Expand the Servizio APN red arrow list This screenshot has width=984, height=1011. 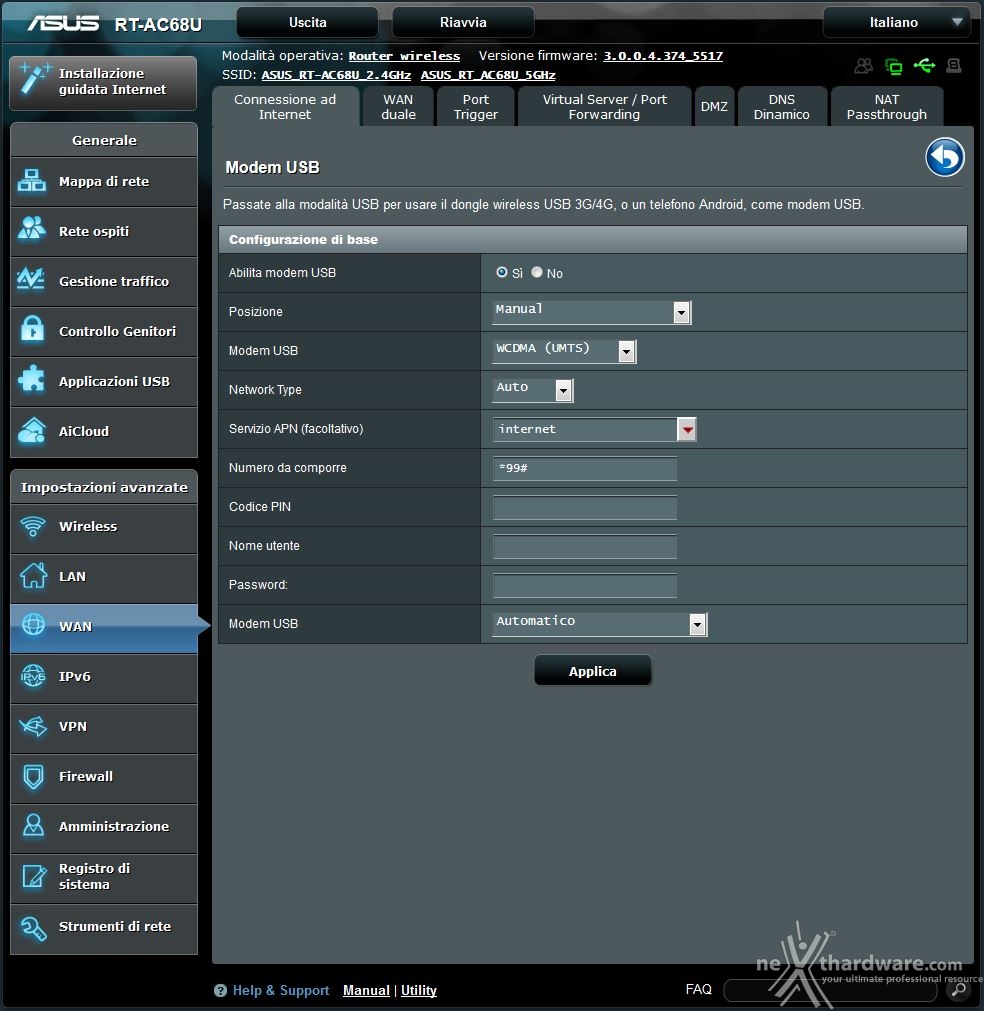pos(687,429)
